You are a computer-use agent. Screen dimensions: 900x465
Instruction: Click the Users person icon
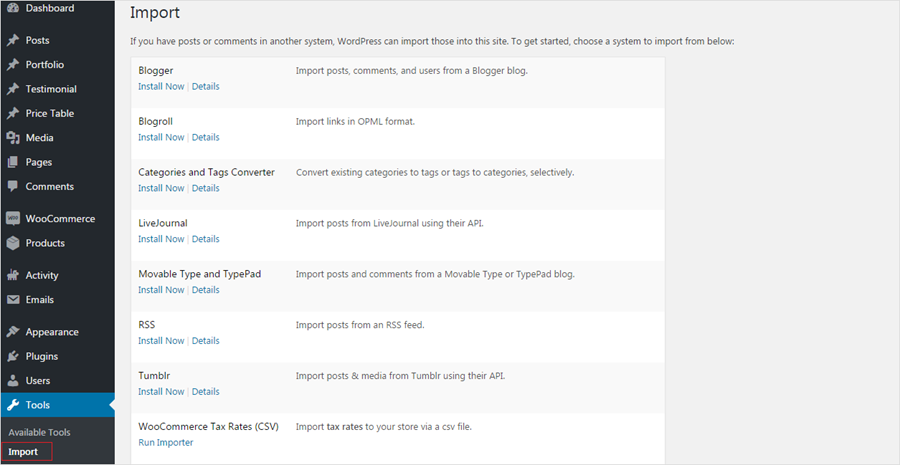(x=12, y=381)
